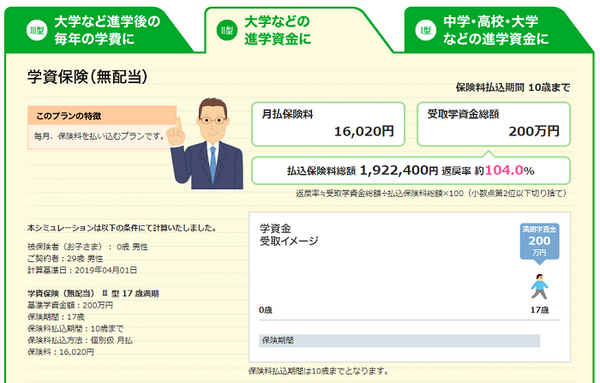This screenshot has height=383, width=600.
Task: Click the II型 circle badge icon
Action: [227, 30]
